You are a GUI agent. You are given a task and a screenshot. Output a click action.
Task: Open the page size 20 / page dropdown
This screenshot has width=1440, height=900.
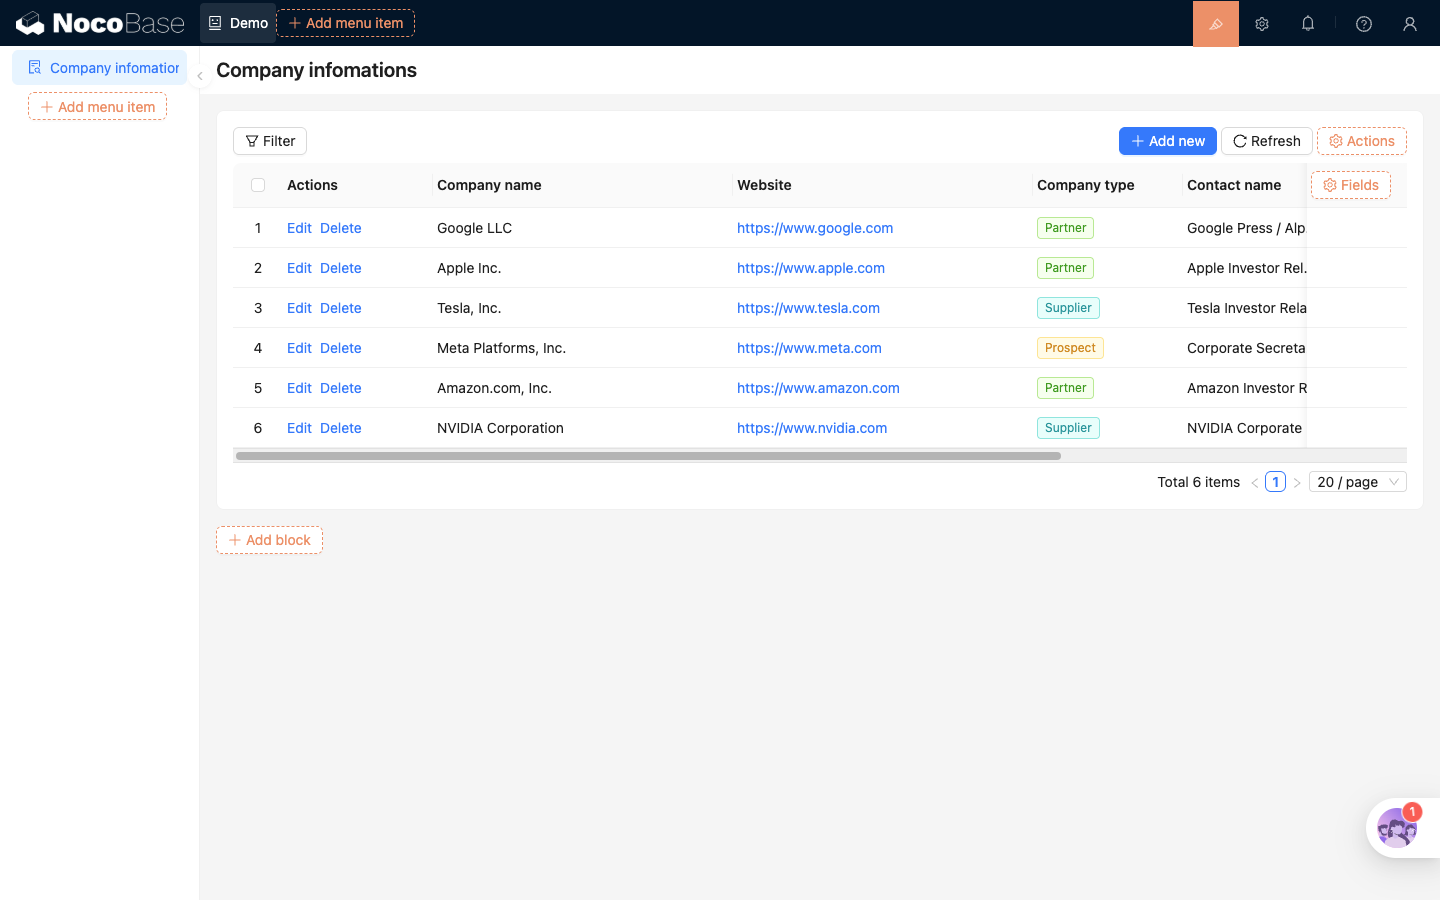(1358, 482)
